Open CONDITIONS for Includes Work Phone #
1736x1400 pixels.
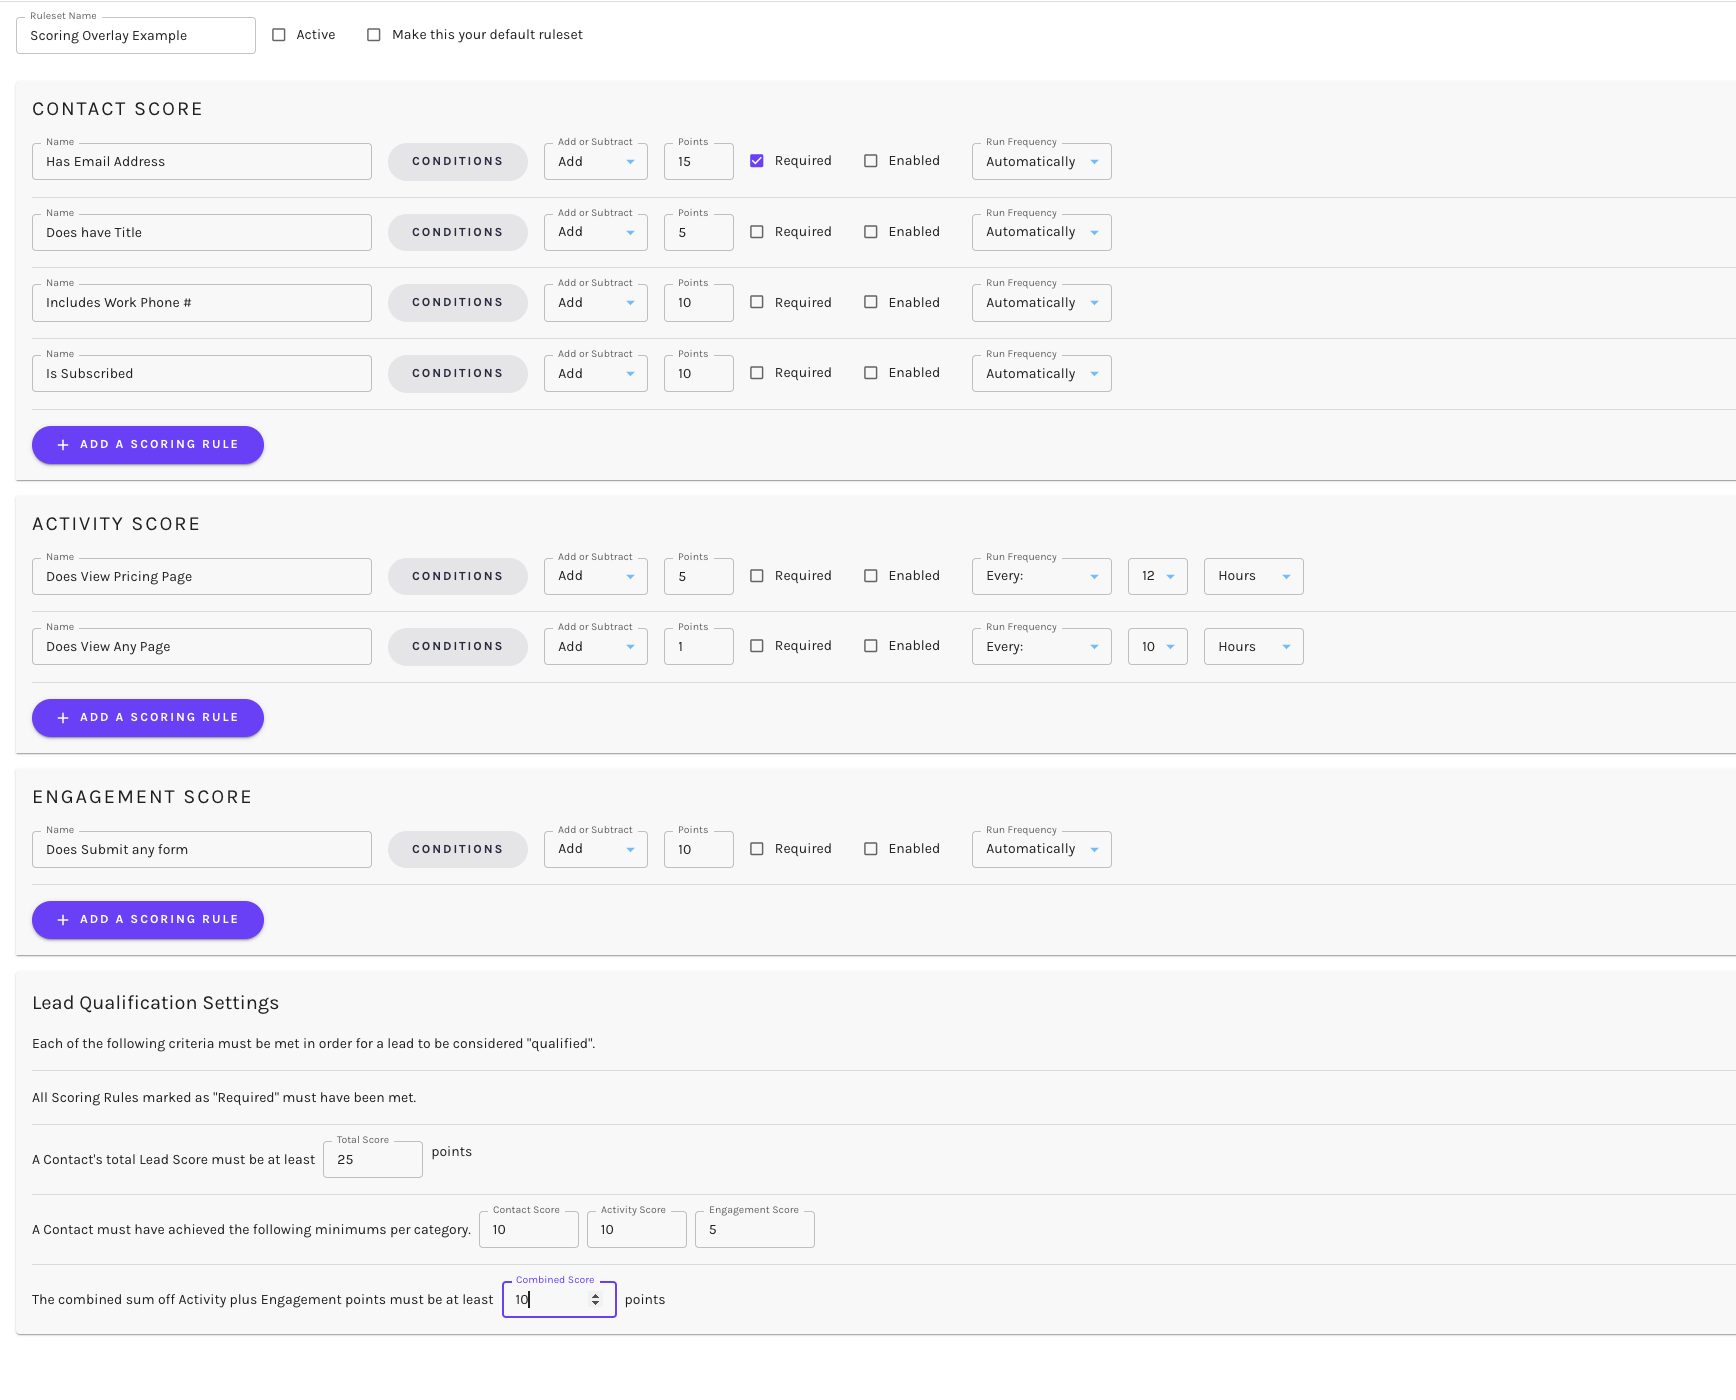point(457,302)
